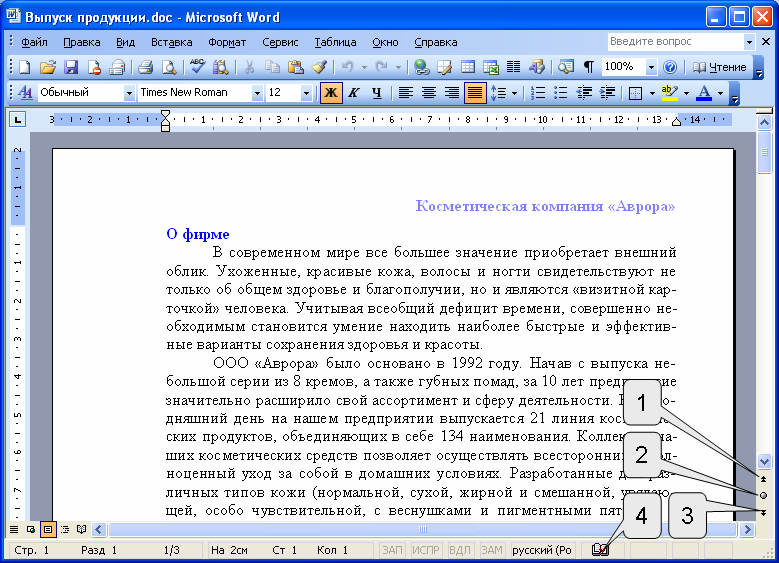
Task: Open the Сервис menu
Action: (280, 42)
